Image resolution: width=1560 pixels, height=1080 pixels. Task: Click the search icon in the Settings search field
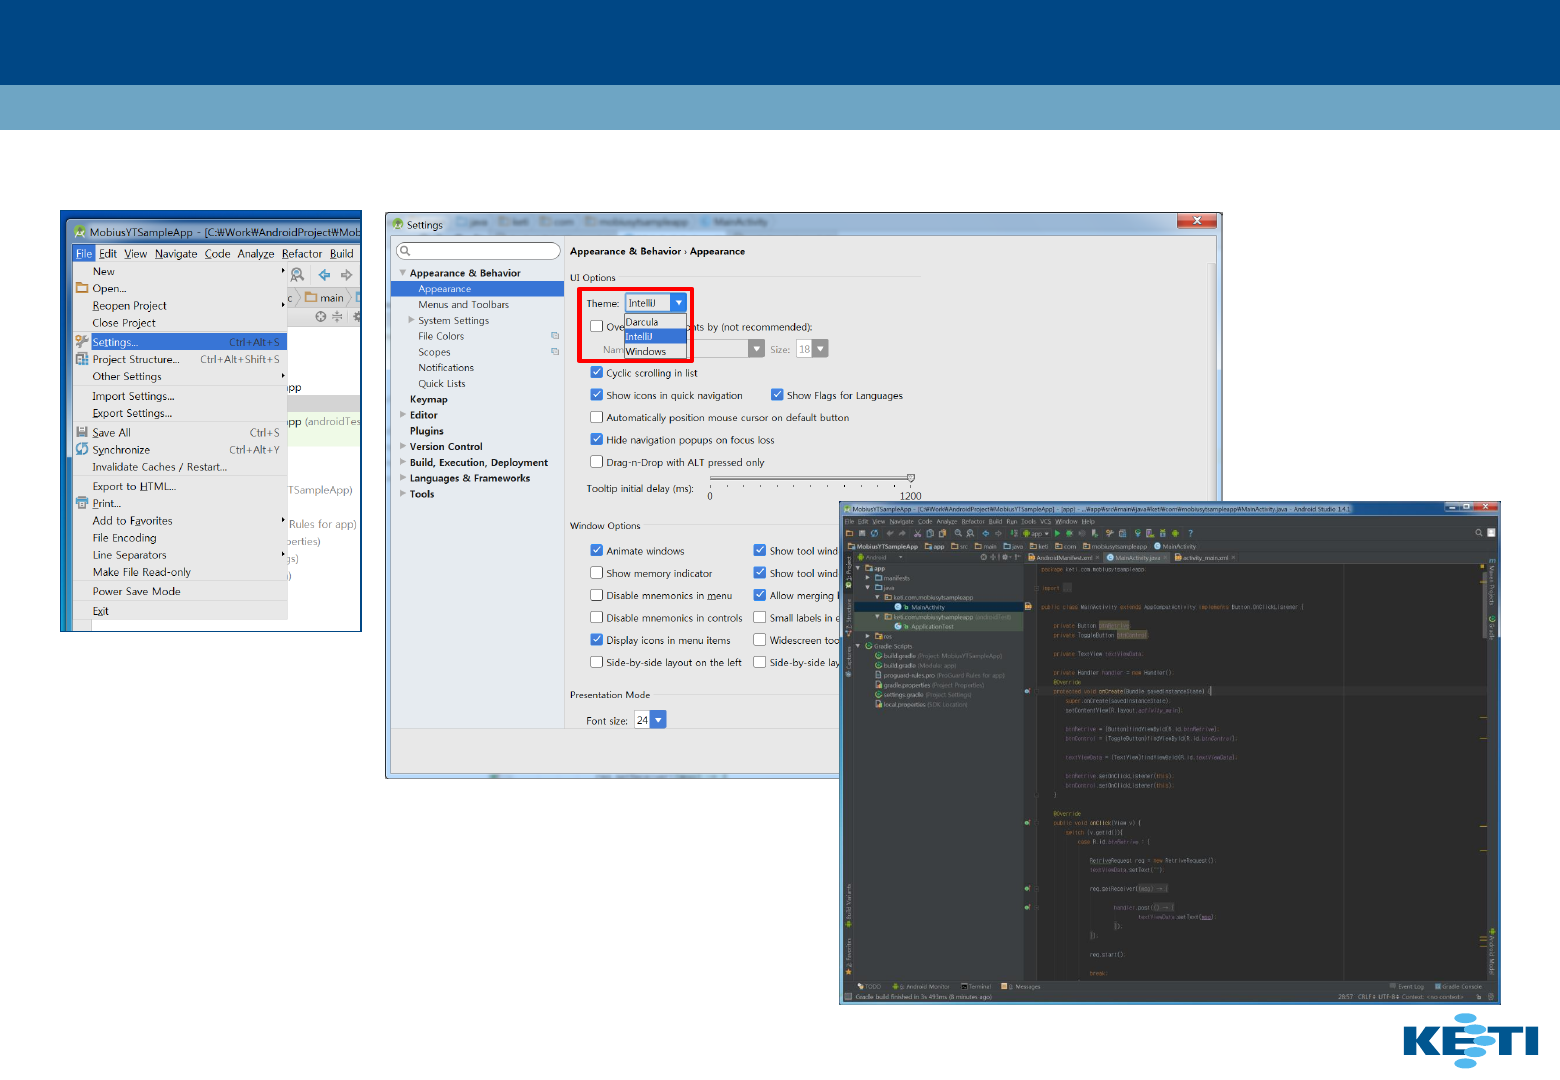click(x=405, y=251)
